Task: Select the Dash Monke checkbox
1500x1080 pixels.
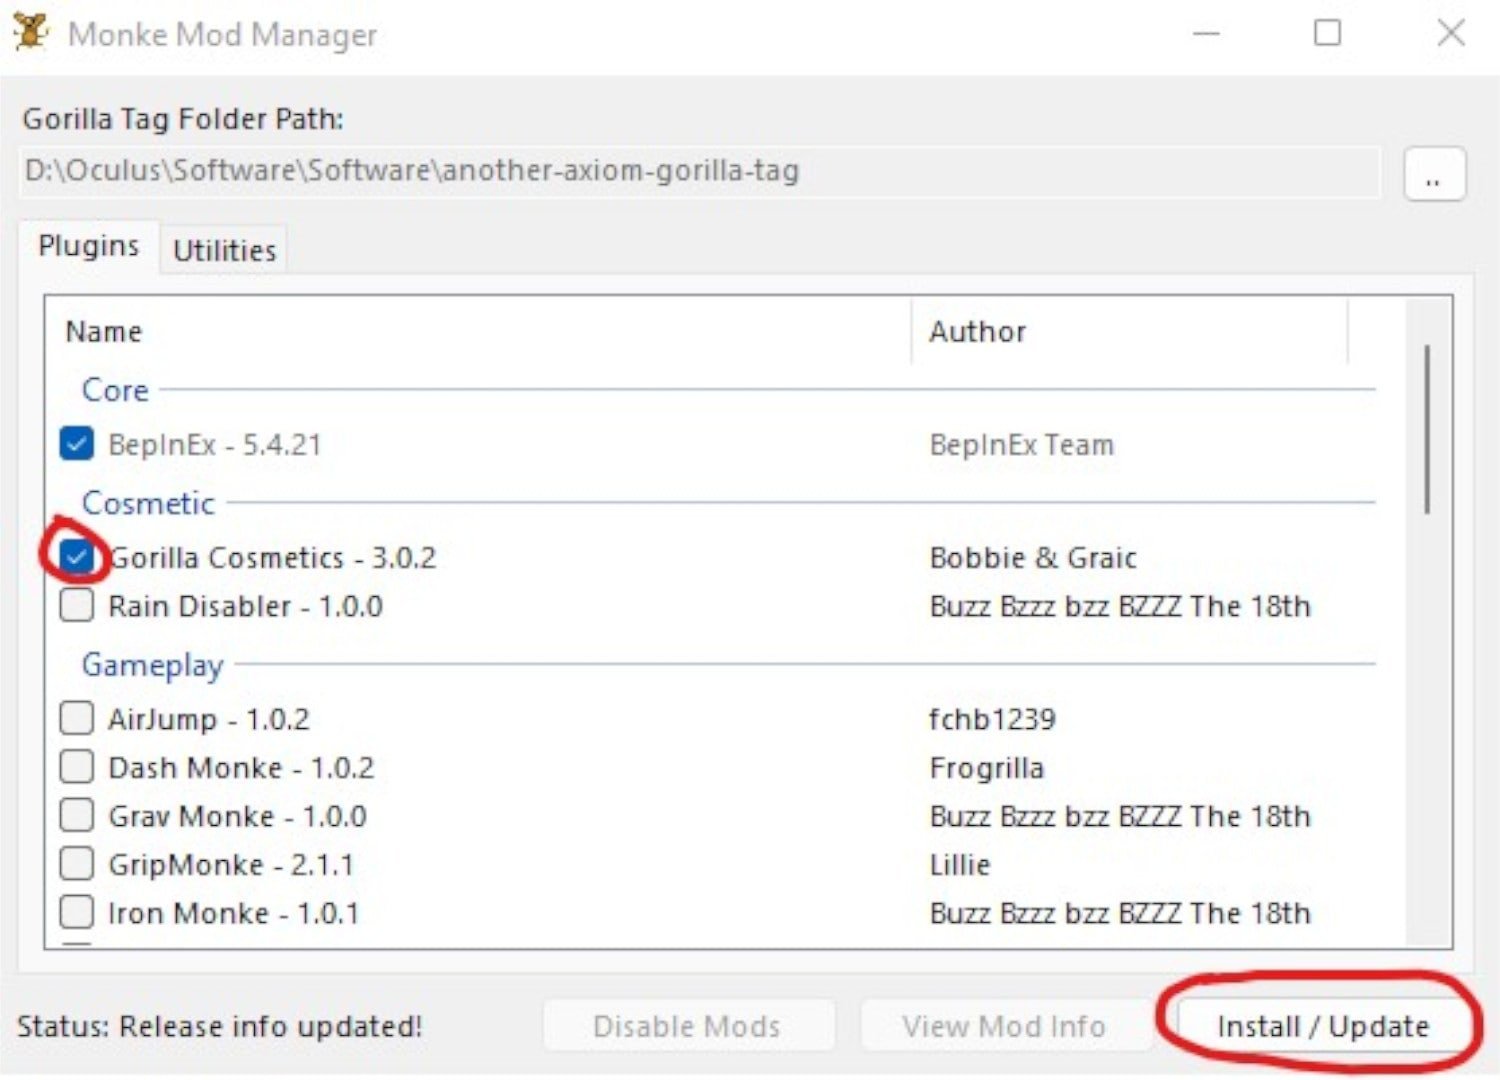Action: click(x=75, y=765)
